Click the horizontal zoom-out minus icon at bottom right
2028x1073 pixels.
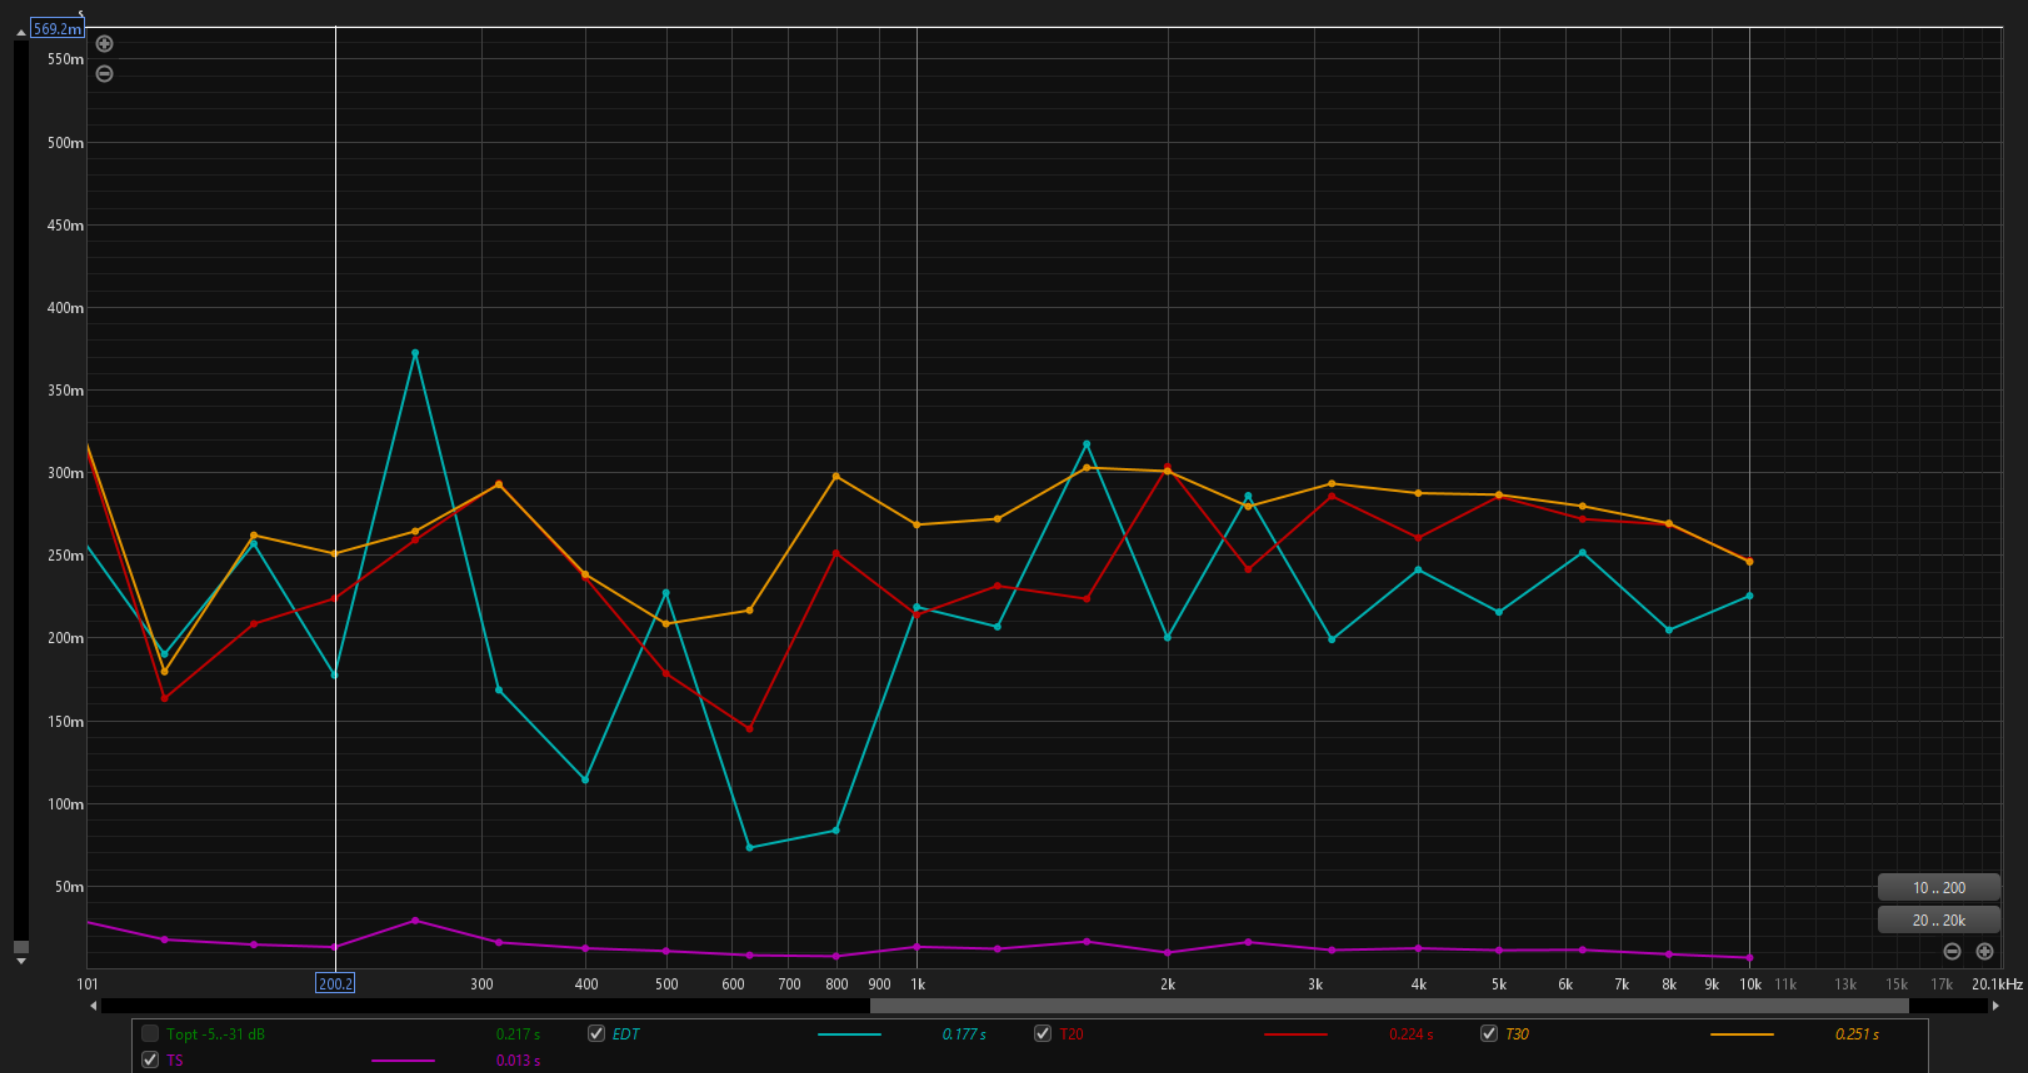[x=1951, y=951]
